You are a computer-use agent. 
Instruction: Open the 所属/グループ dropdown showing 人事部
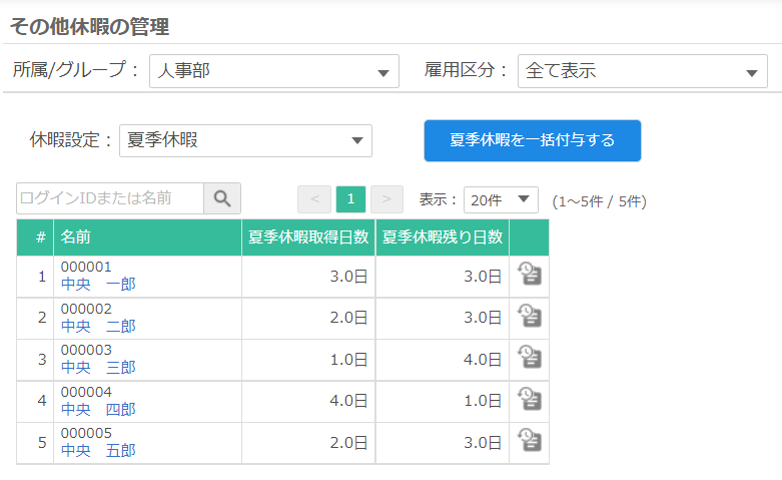point(274,71)
